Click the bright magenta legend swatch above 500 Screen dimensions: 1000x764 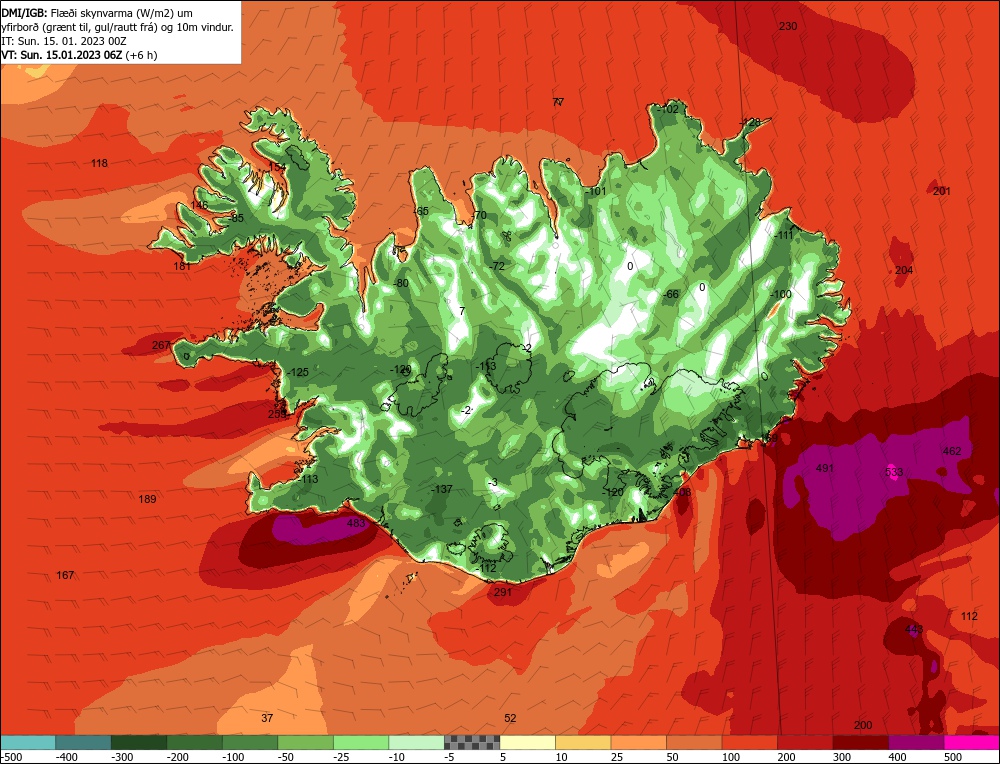coord(971,742)
